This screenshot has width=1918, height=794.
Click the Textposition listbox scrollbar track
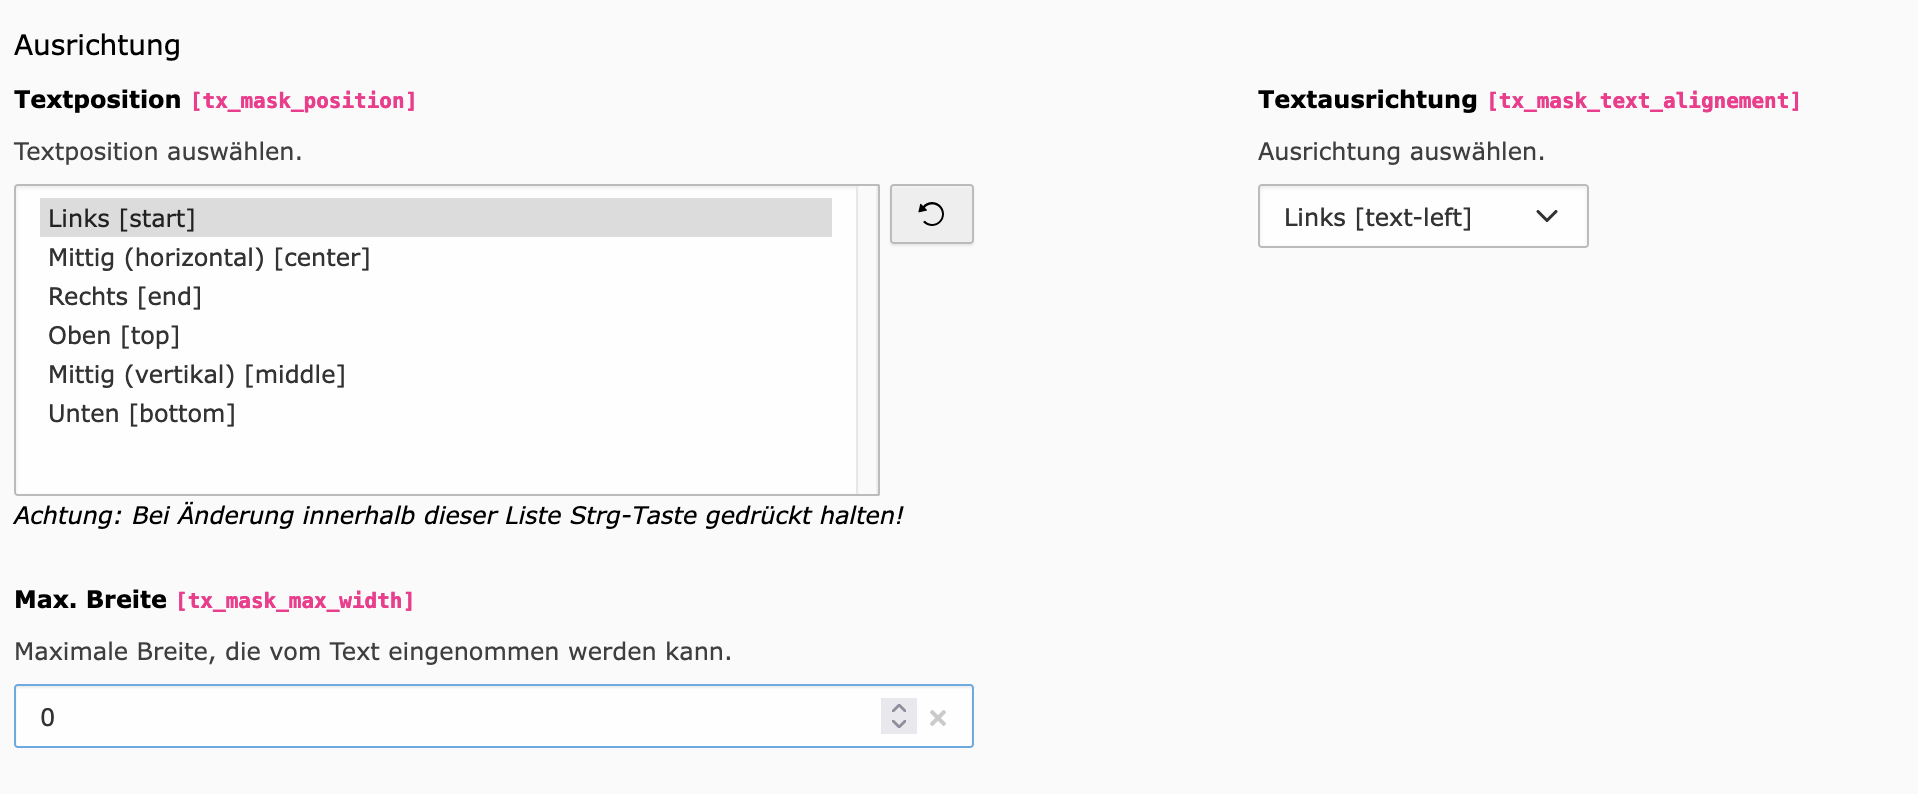click(867, 340)
